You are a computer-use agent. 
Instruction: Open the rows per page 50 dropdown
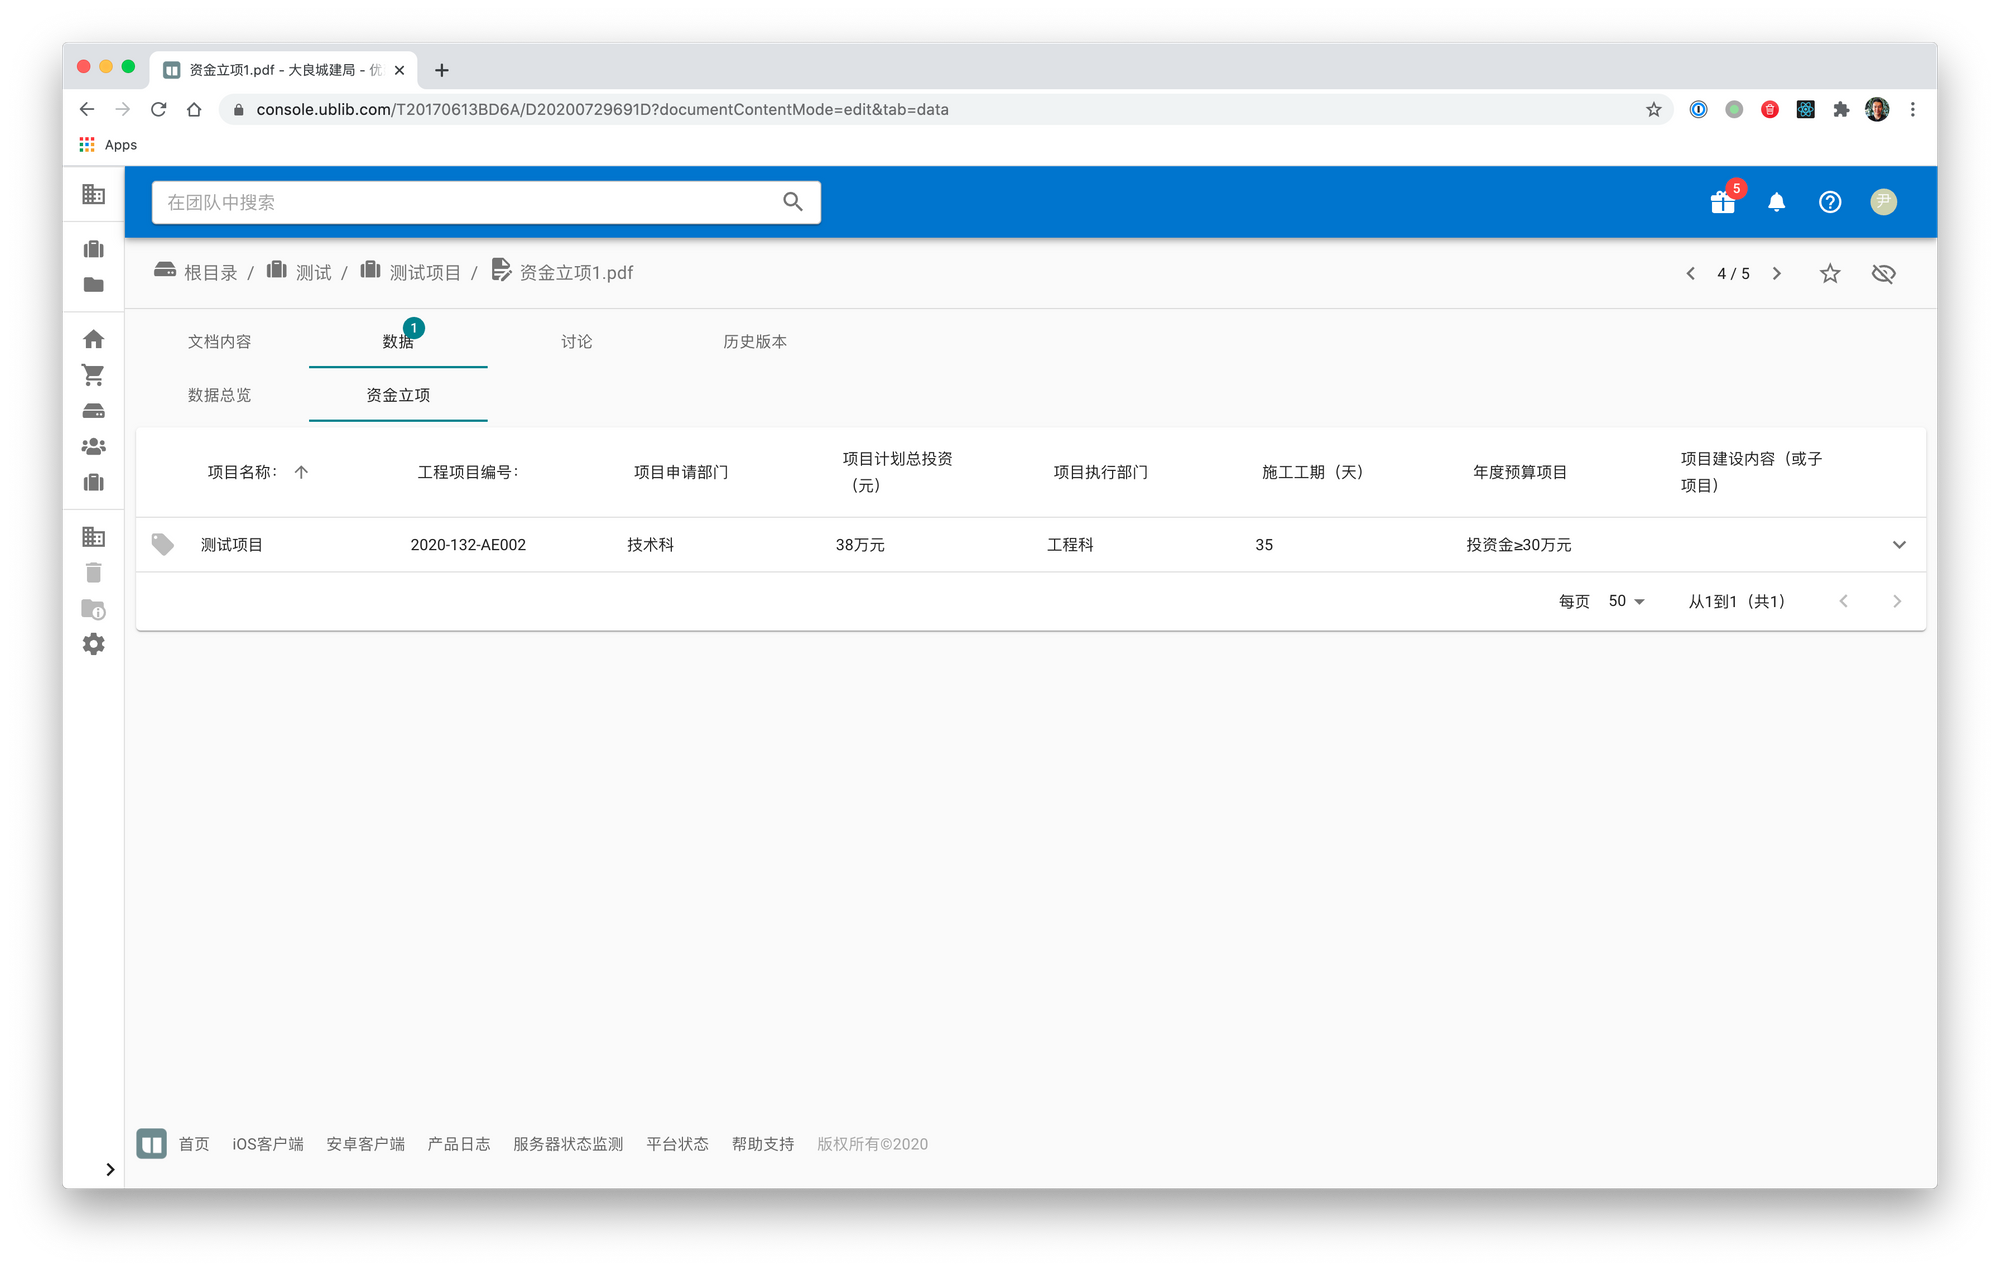coord(1626,601)
